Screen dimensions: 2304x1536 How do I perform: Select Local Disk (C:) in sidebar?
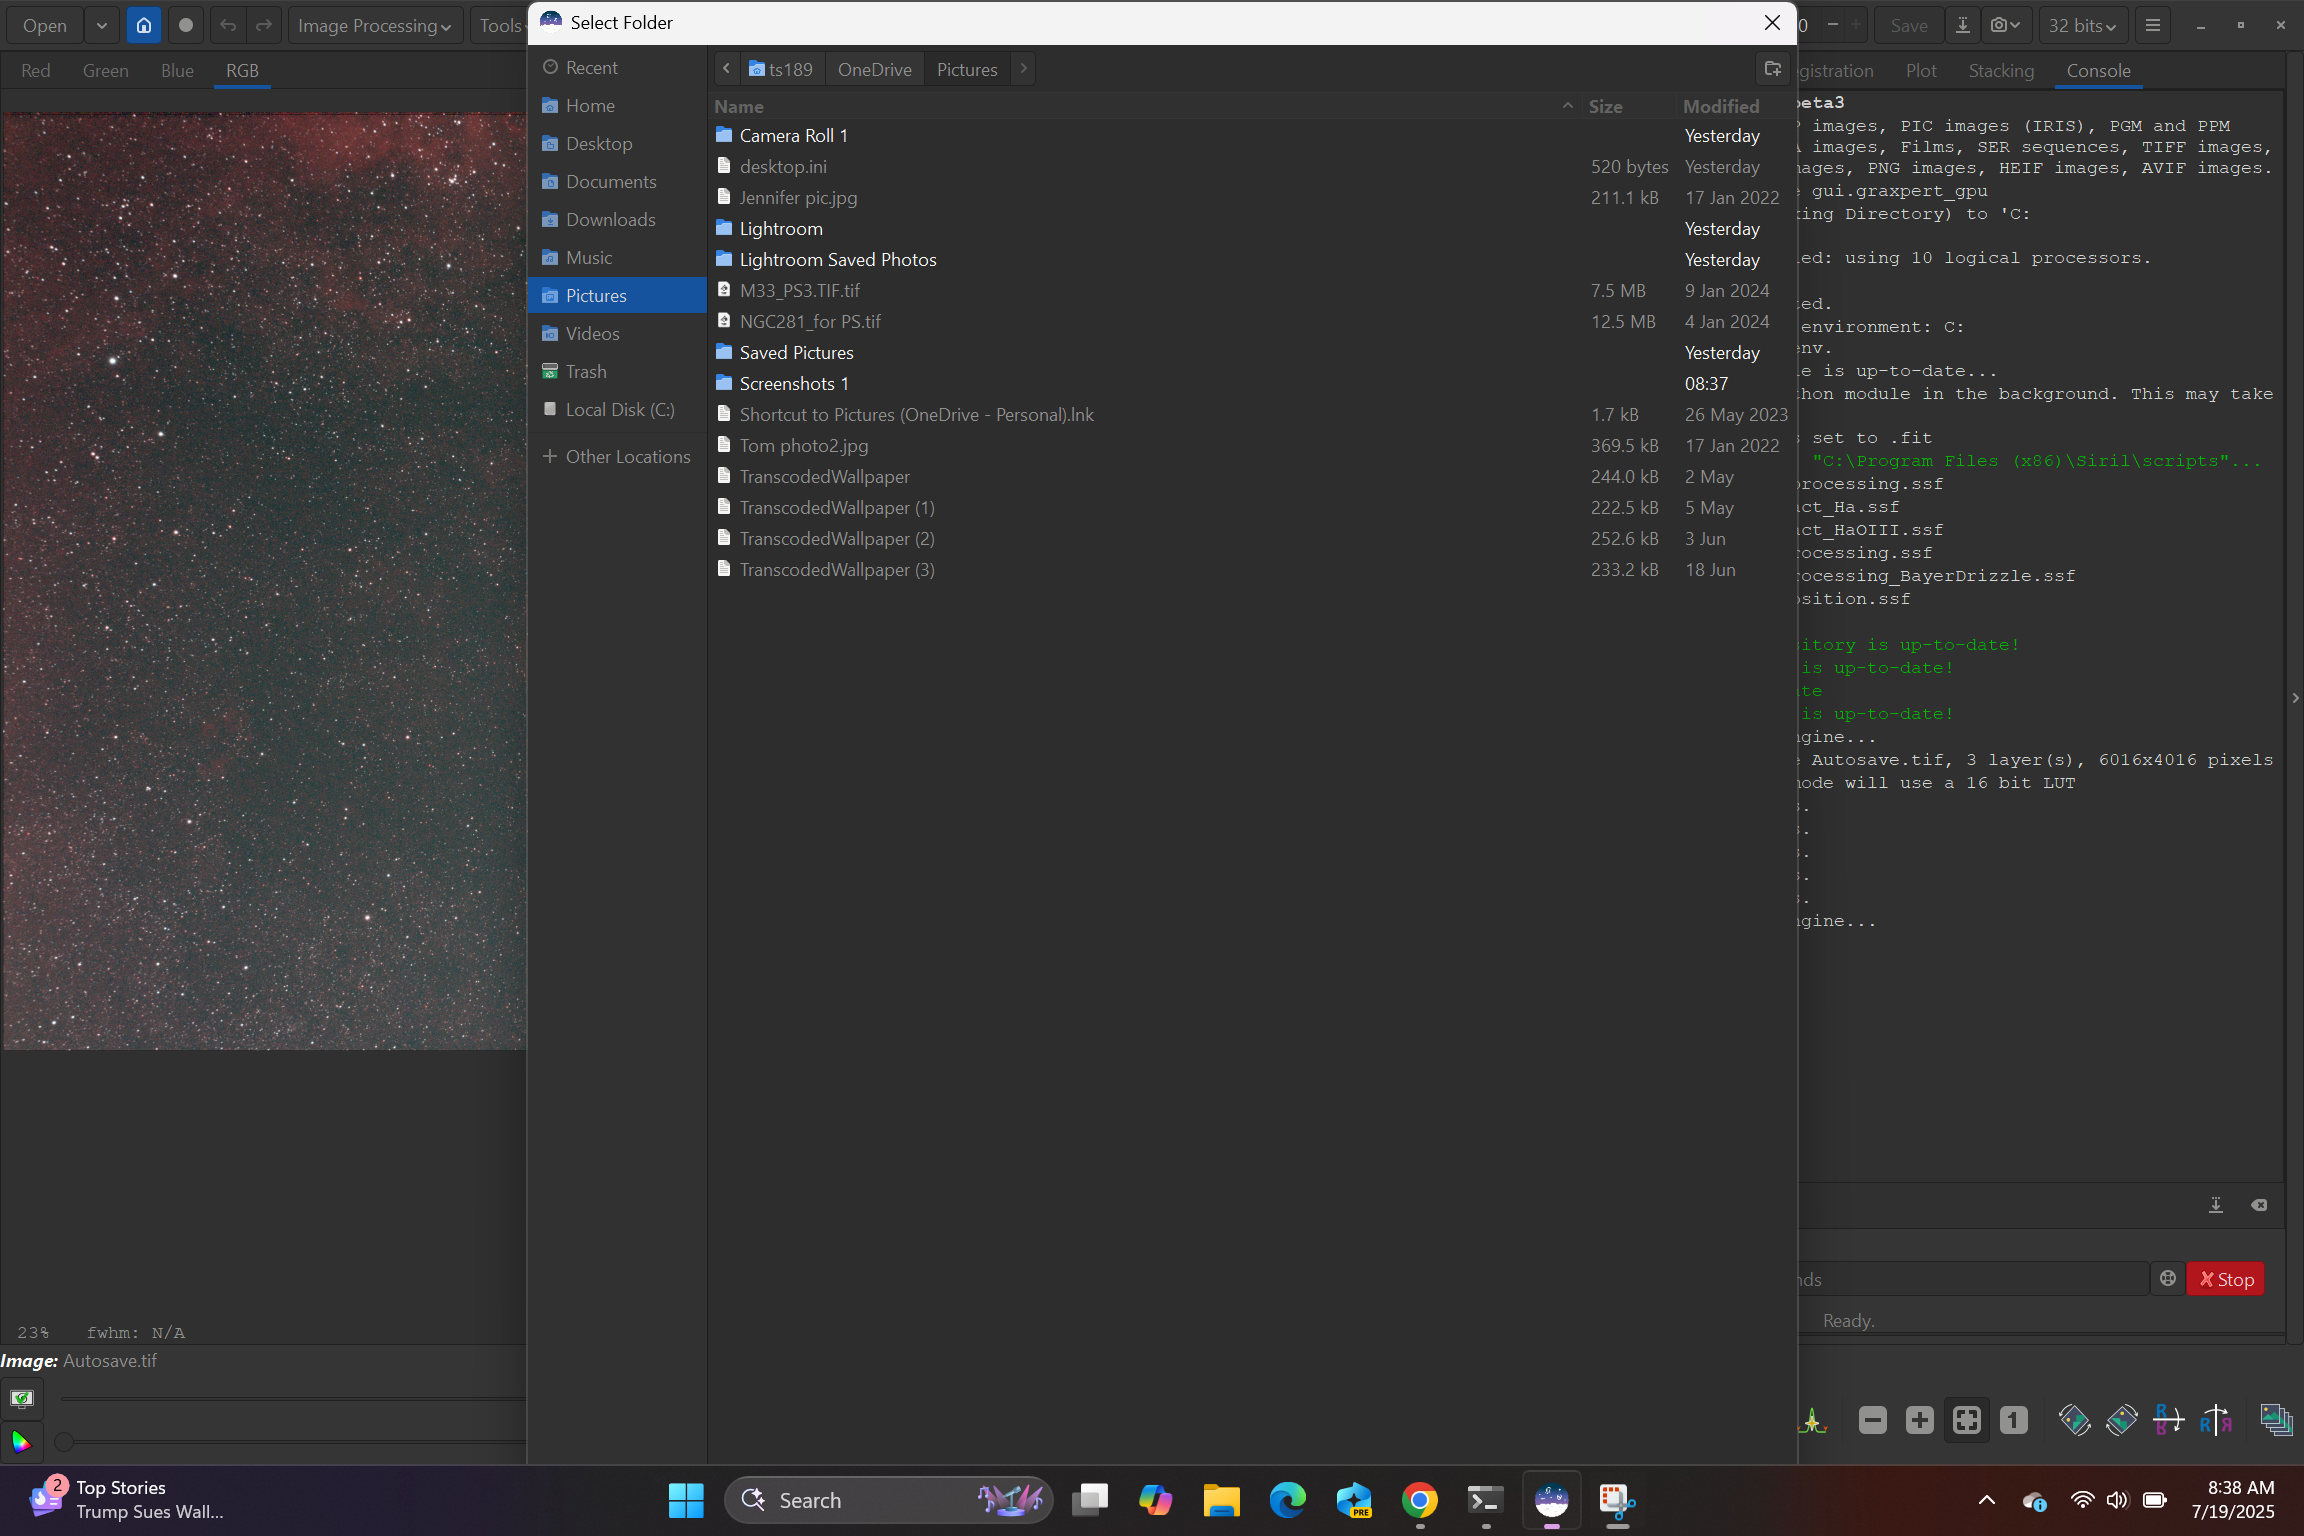click(x=617, y=409)
